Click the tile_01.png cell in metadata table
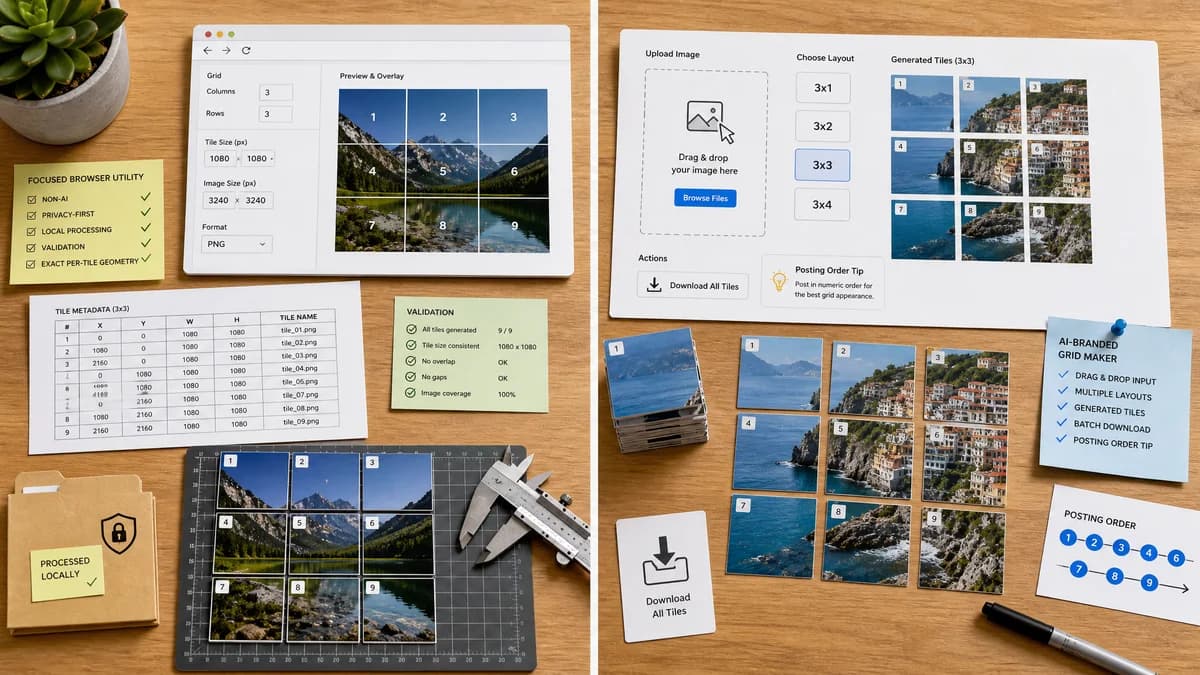 pos(298,330)
